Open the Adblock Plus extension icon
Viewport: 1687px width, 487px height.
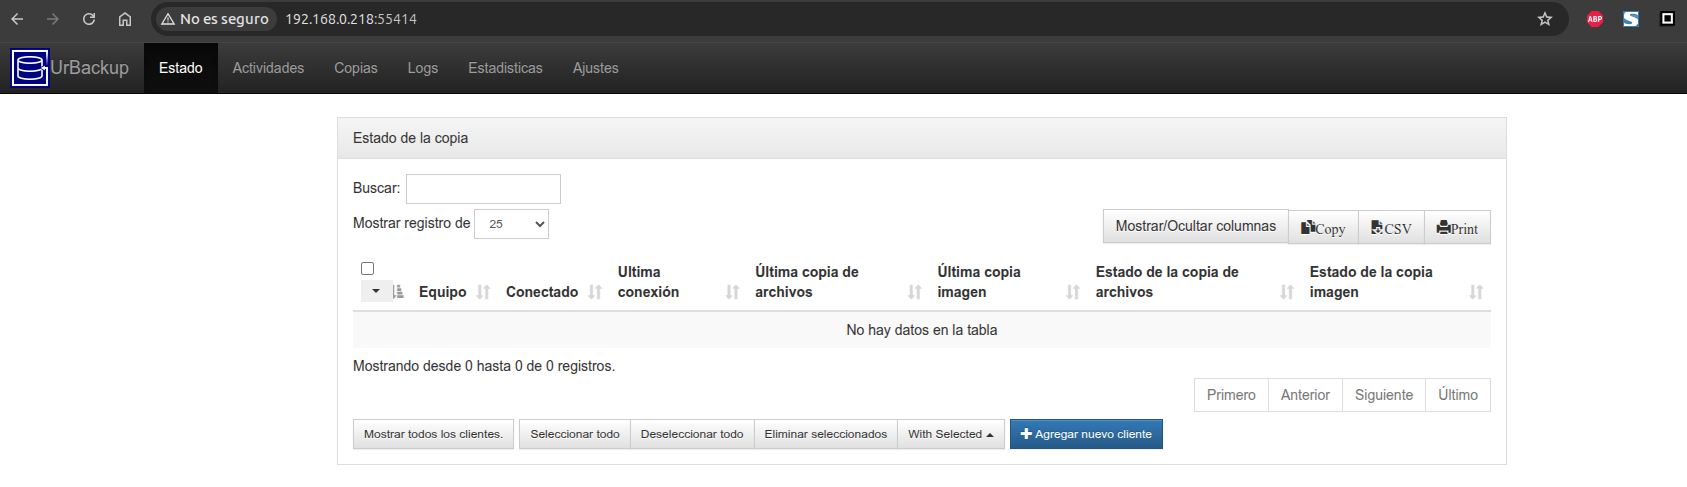1595,19
